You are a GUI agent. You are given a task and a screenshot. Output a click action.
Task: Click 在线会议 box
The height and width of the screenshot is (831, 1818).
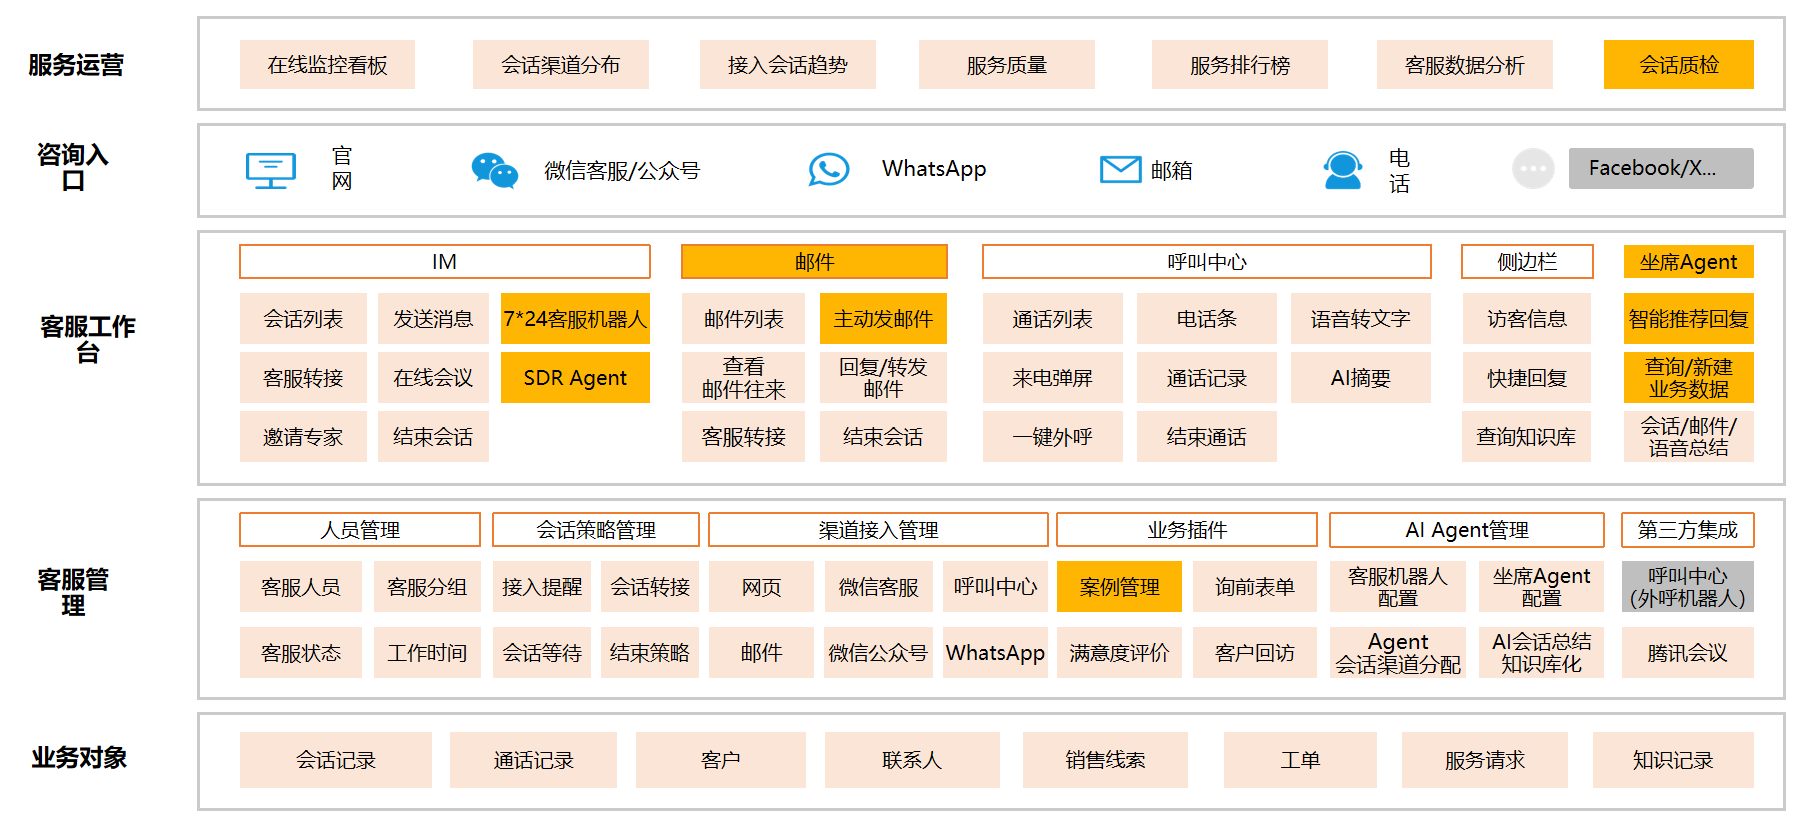point(433,378)
